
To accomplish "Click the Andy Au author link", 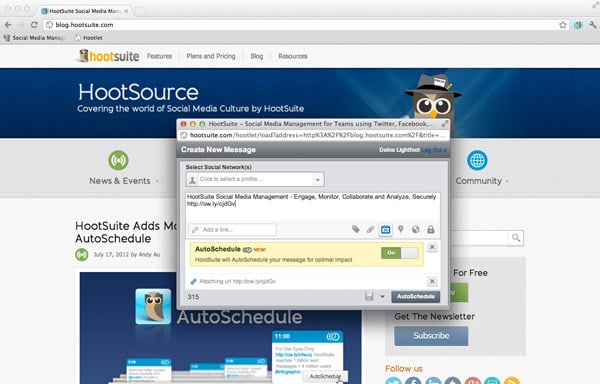I will coord(149,254).
